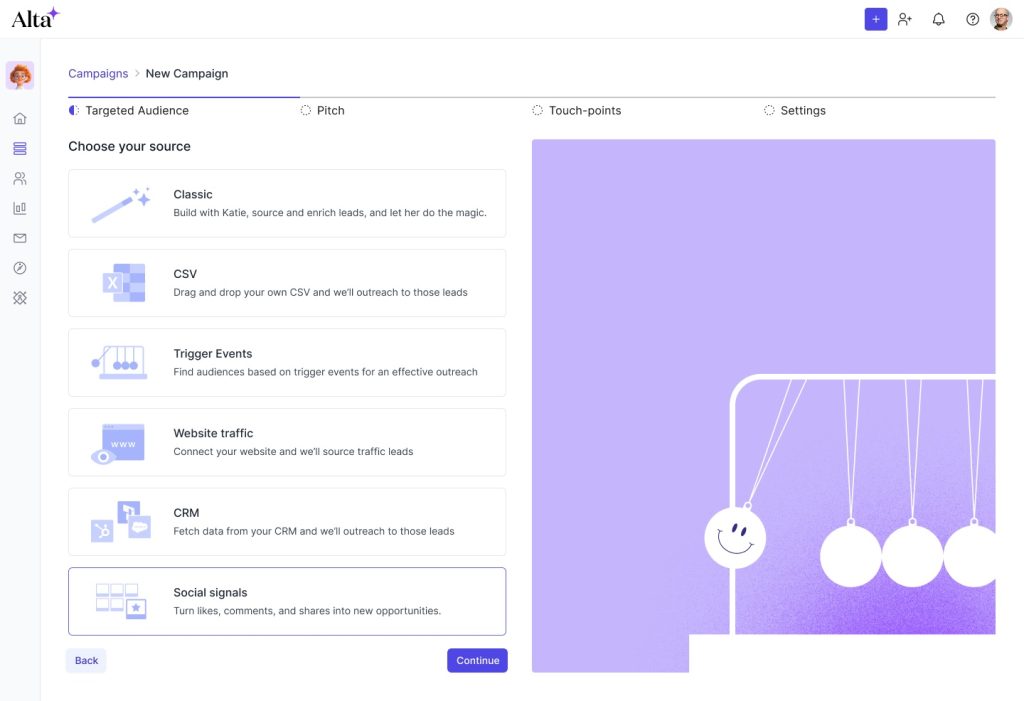1024x701 pixels.
Task: Click the Back button
Action: 86,660
